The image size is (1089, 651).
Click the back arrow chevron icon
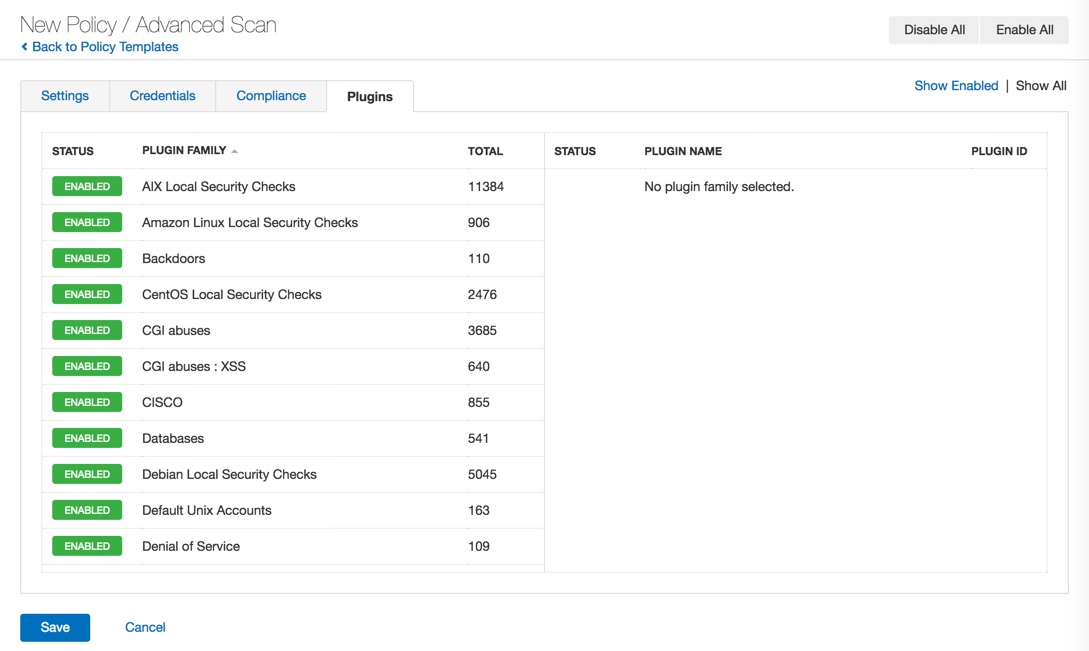click(25, 47)
